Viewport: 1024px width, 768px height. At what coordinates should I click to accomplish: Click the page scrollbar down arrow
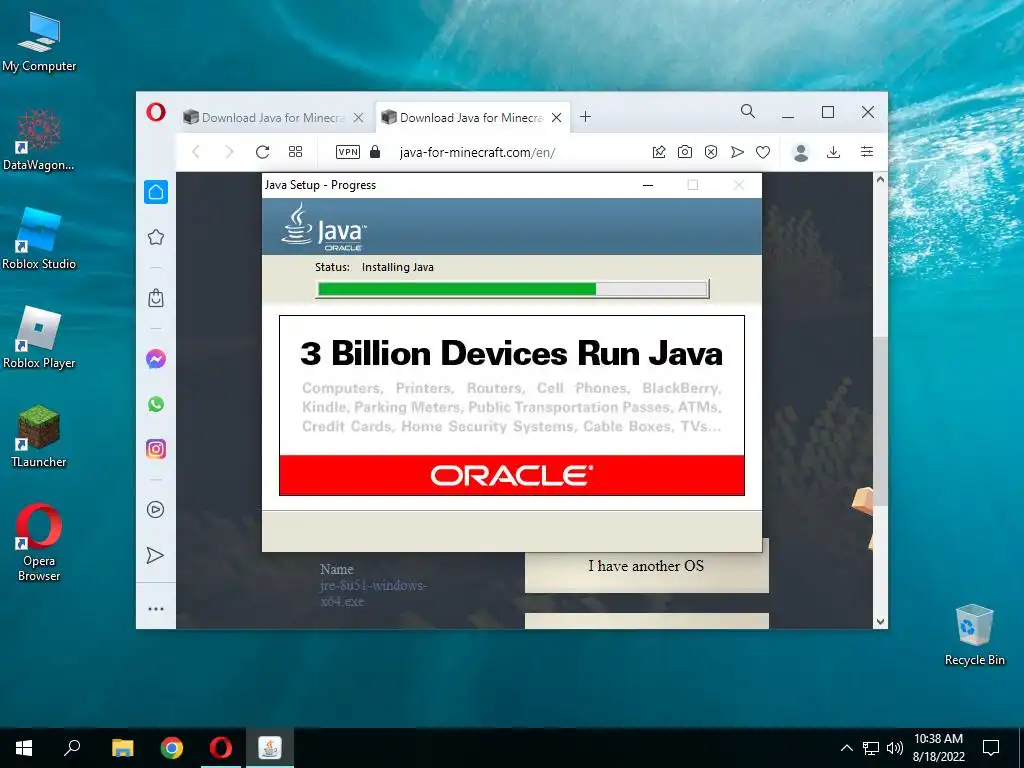pos(880,622)
